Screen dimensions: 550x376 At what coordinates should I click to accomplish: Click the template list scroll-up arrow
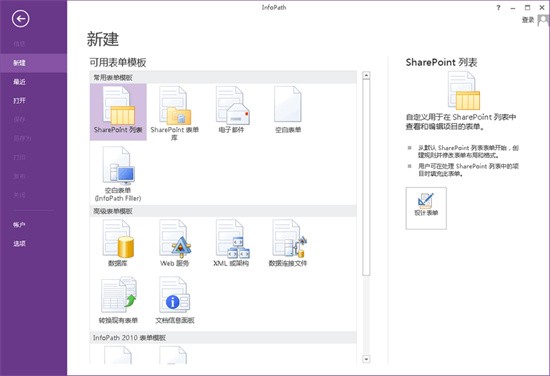tap(366, 75)
